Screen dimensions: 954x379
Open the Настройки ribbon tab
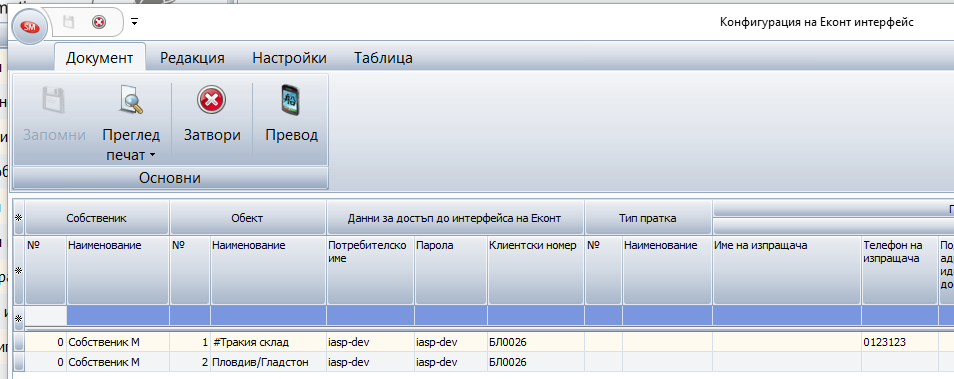click(x=290, y=58)
